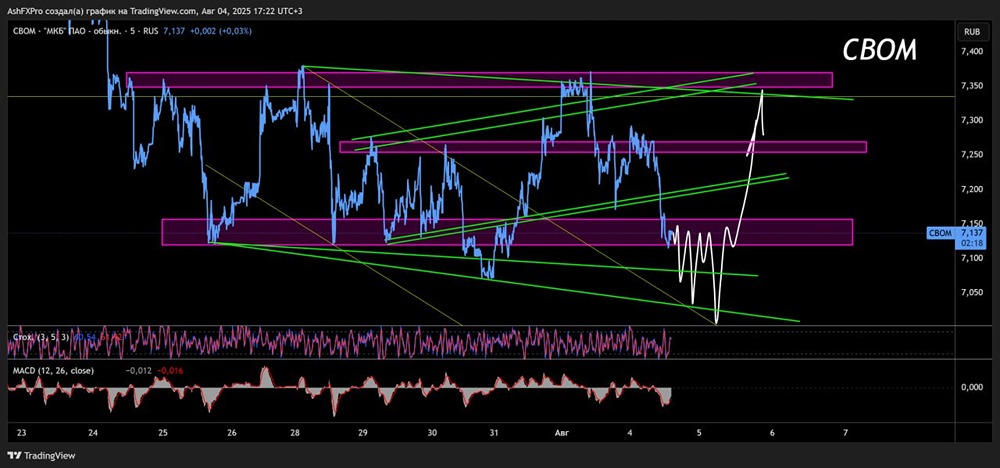This screenshot has height=468, width=1000.
Task: Click the 7,050 price axis label
Action: click(x=972, y=292)
